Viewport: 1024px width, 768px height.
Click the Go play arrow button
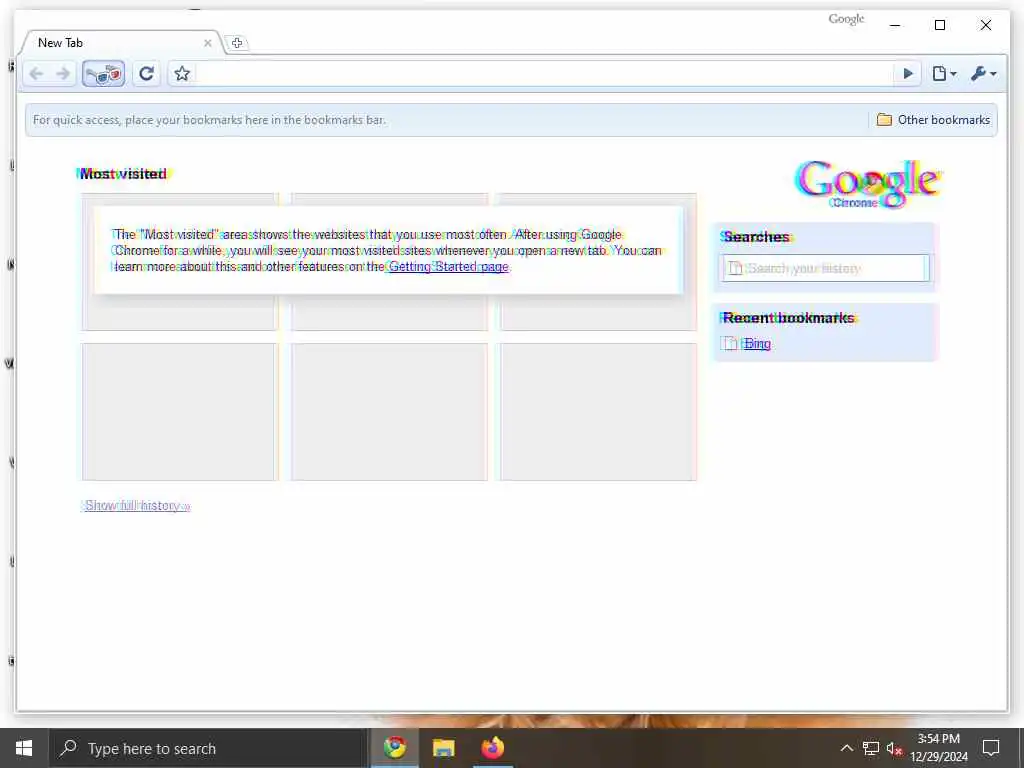click(x=908, y=74)
